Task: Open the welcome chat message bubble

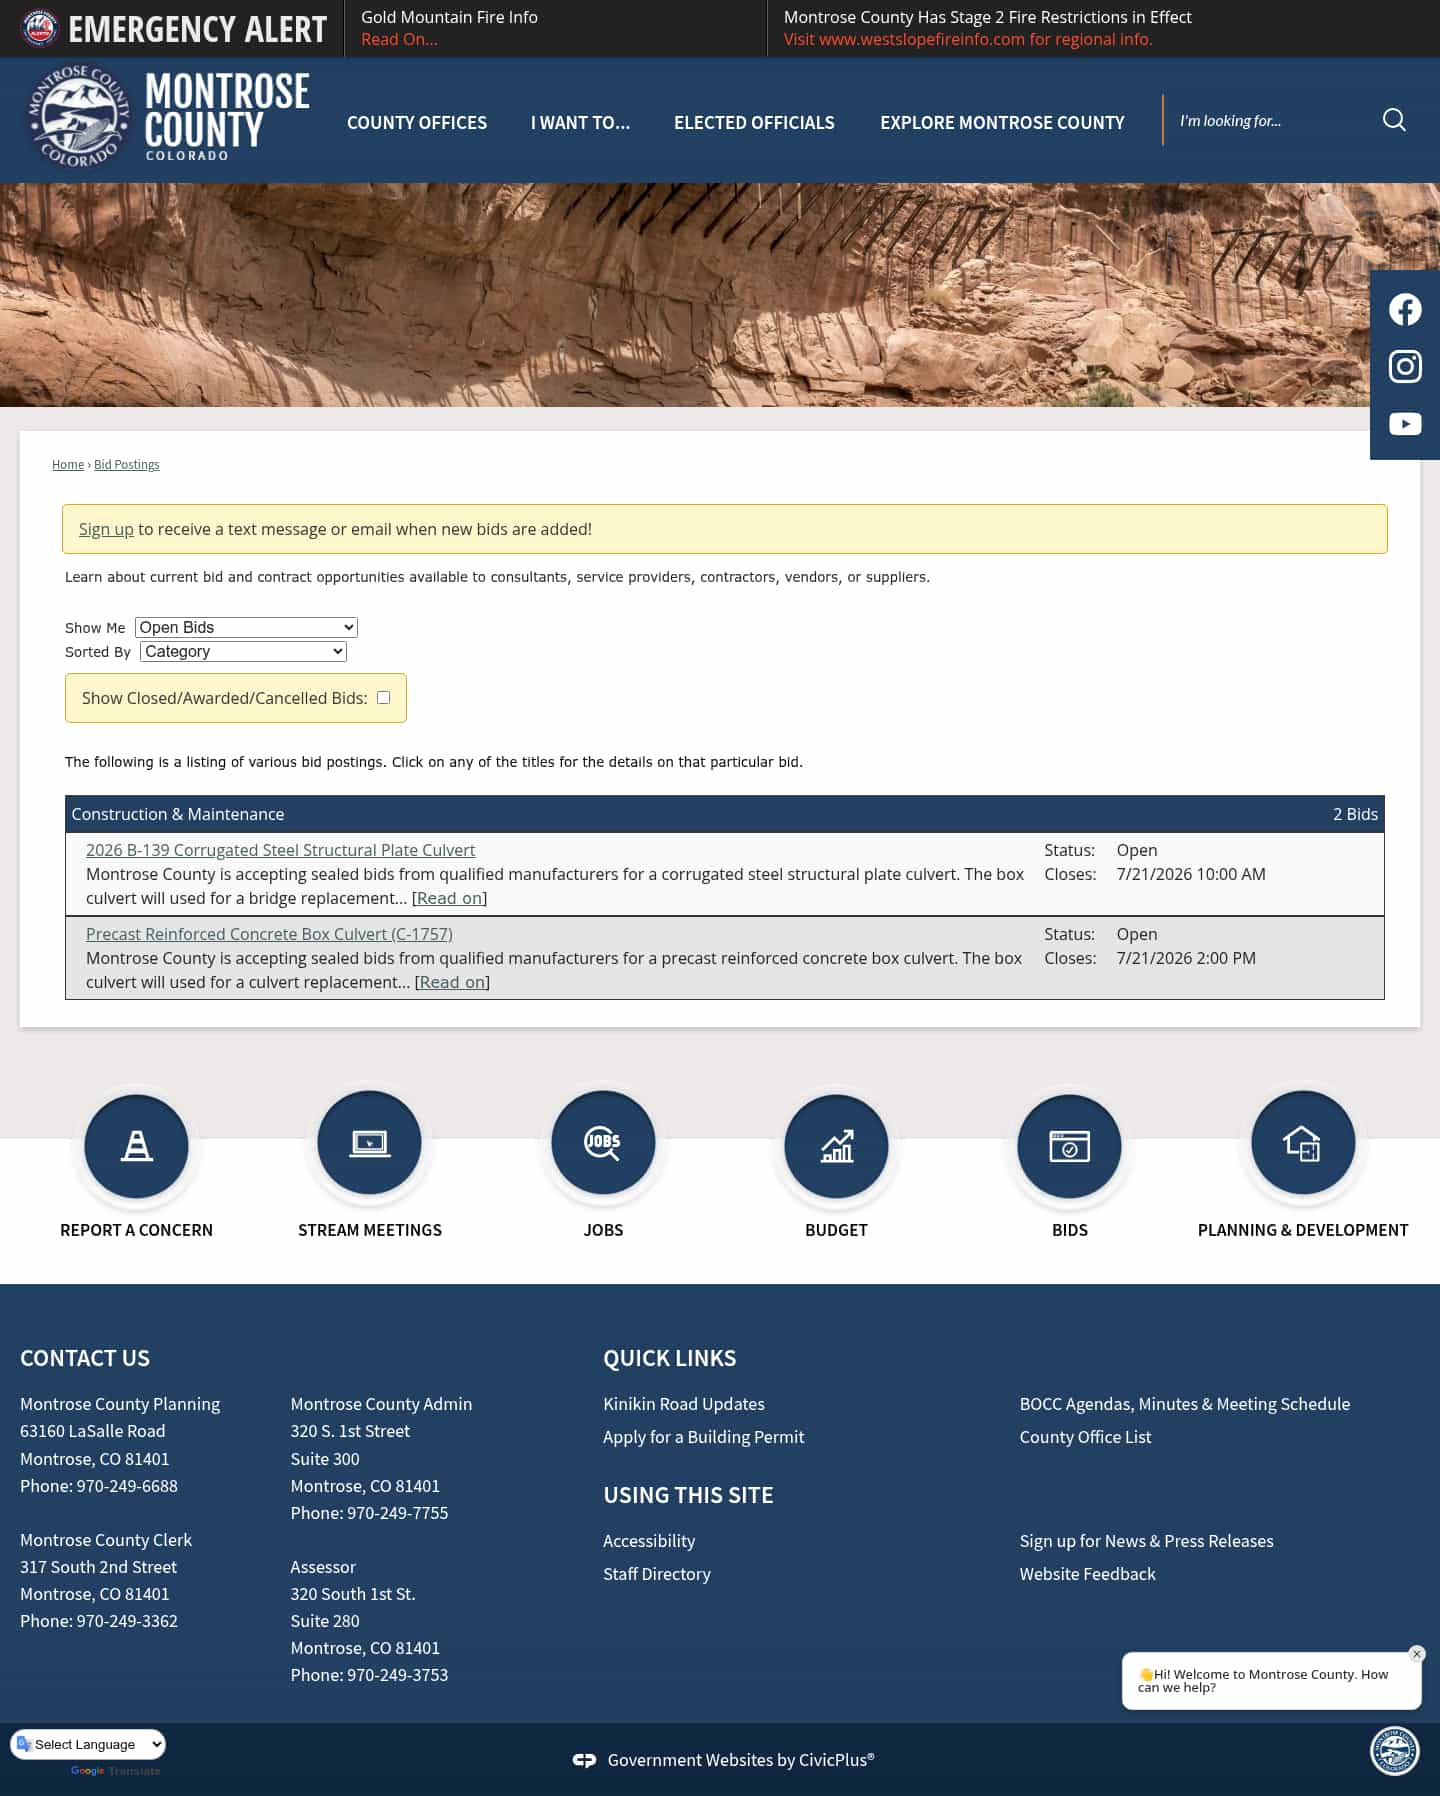Action: point(1271,1681)
